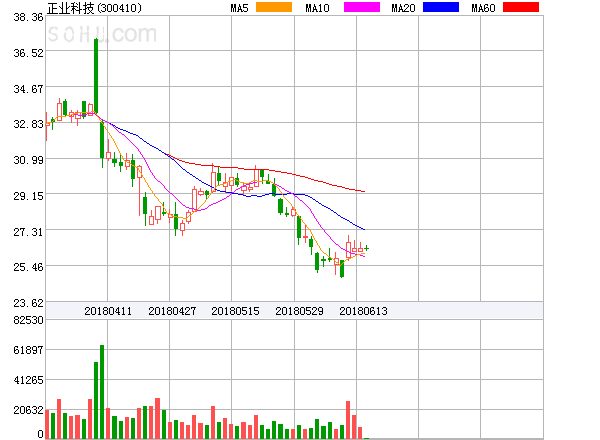Click the MA20 legend label
Viewport: 600px width, 440px height.
(x=403, y=8)
